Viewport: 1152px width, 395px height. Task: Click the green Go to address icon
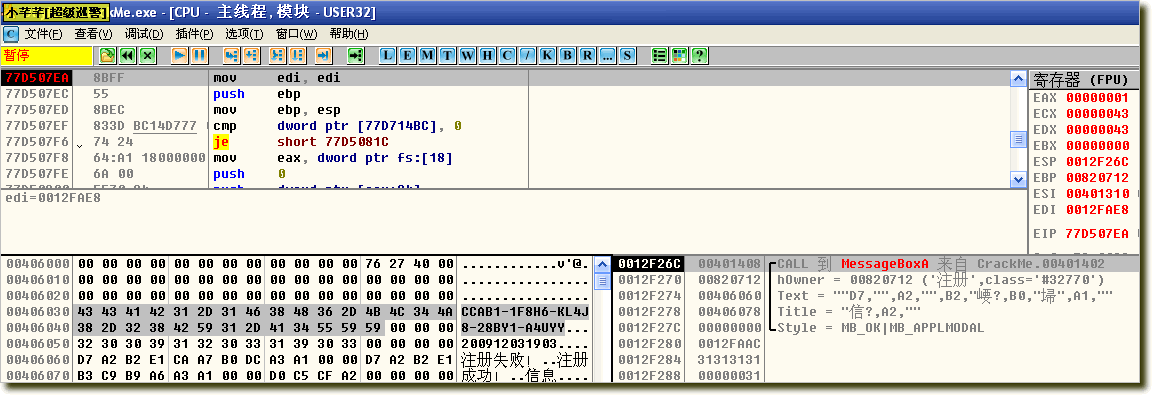tap(356, 55)
